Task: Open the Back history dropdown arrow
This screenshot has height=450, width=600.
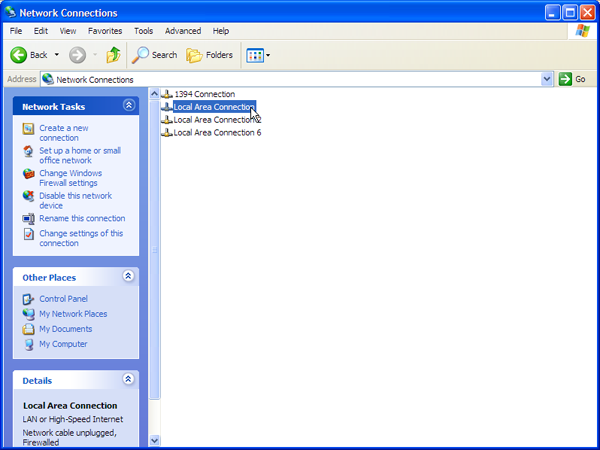Action: [57, 55]
